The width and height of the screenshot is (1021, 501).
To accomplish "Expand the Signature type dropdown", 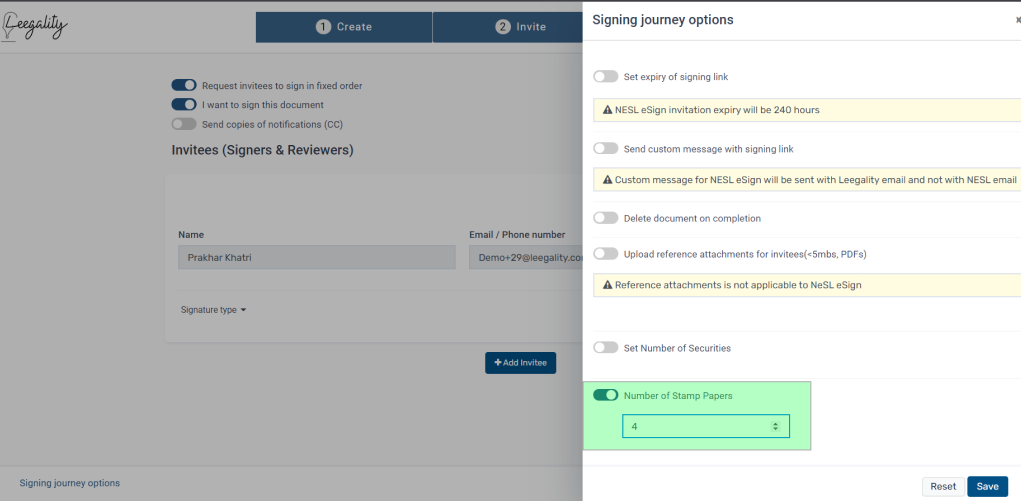I will (x=214, y=310).
